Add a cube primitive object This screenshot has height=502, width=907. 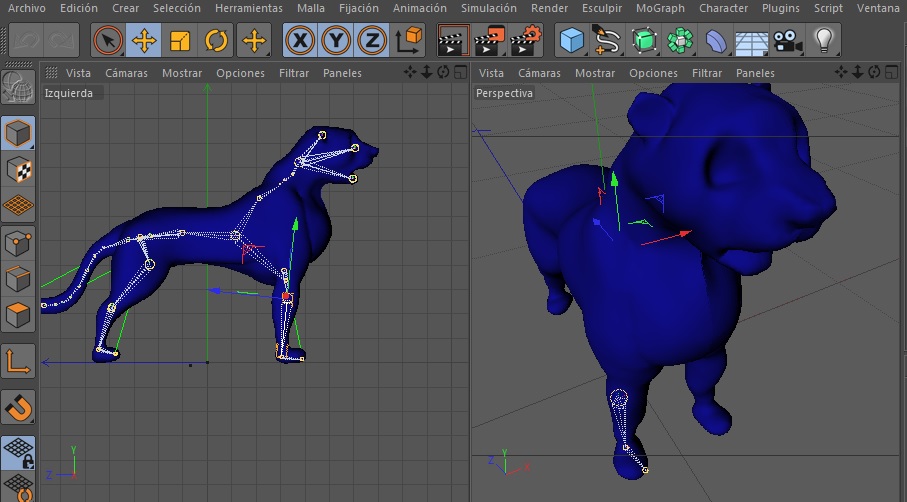coord(572,41)
